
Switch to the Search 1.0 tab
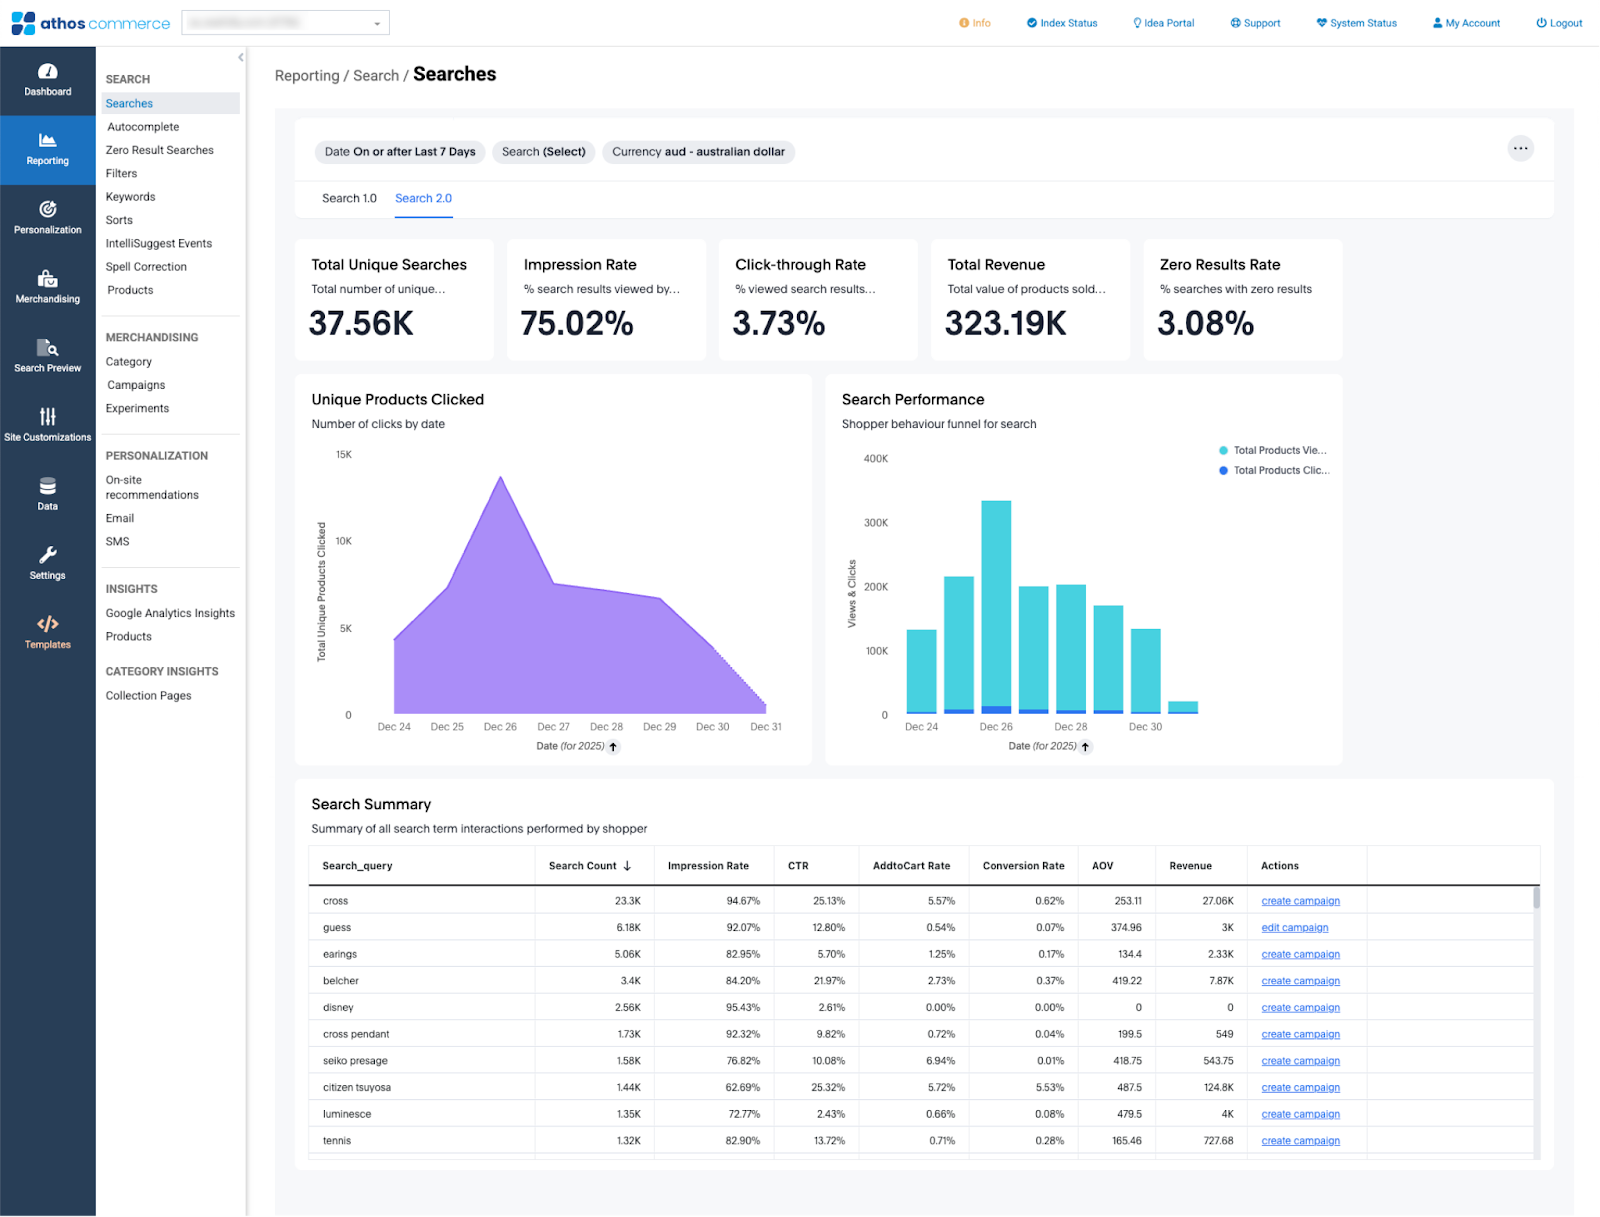pos(349,199)
